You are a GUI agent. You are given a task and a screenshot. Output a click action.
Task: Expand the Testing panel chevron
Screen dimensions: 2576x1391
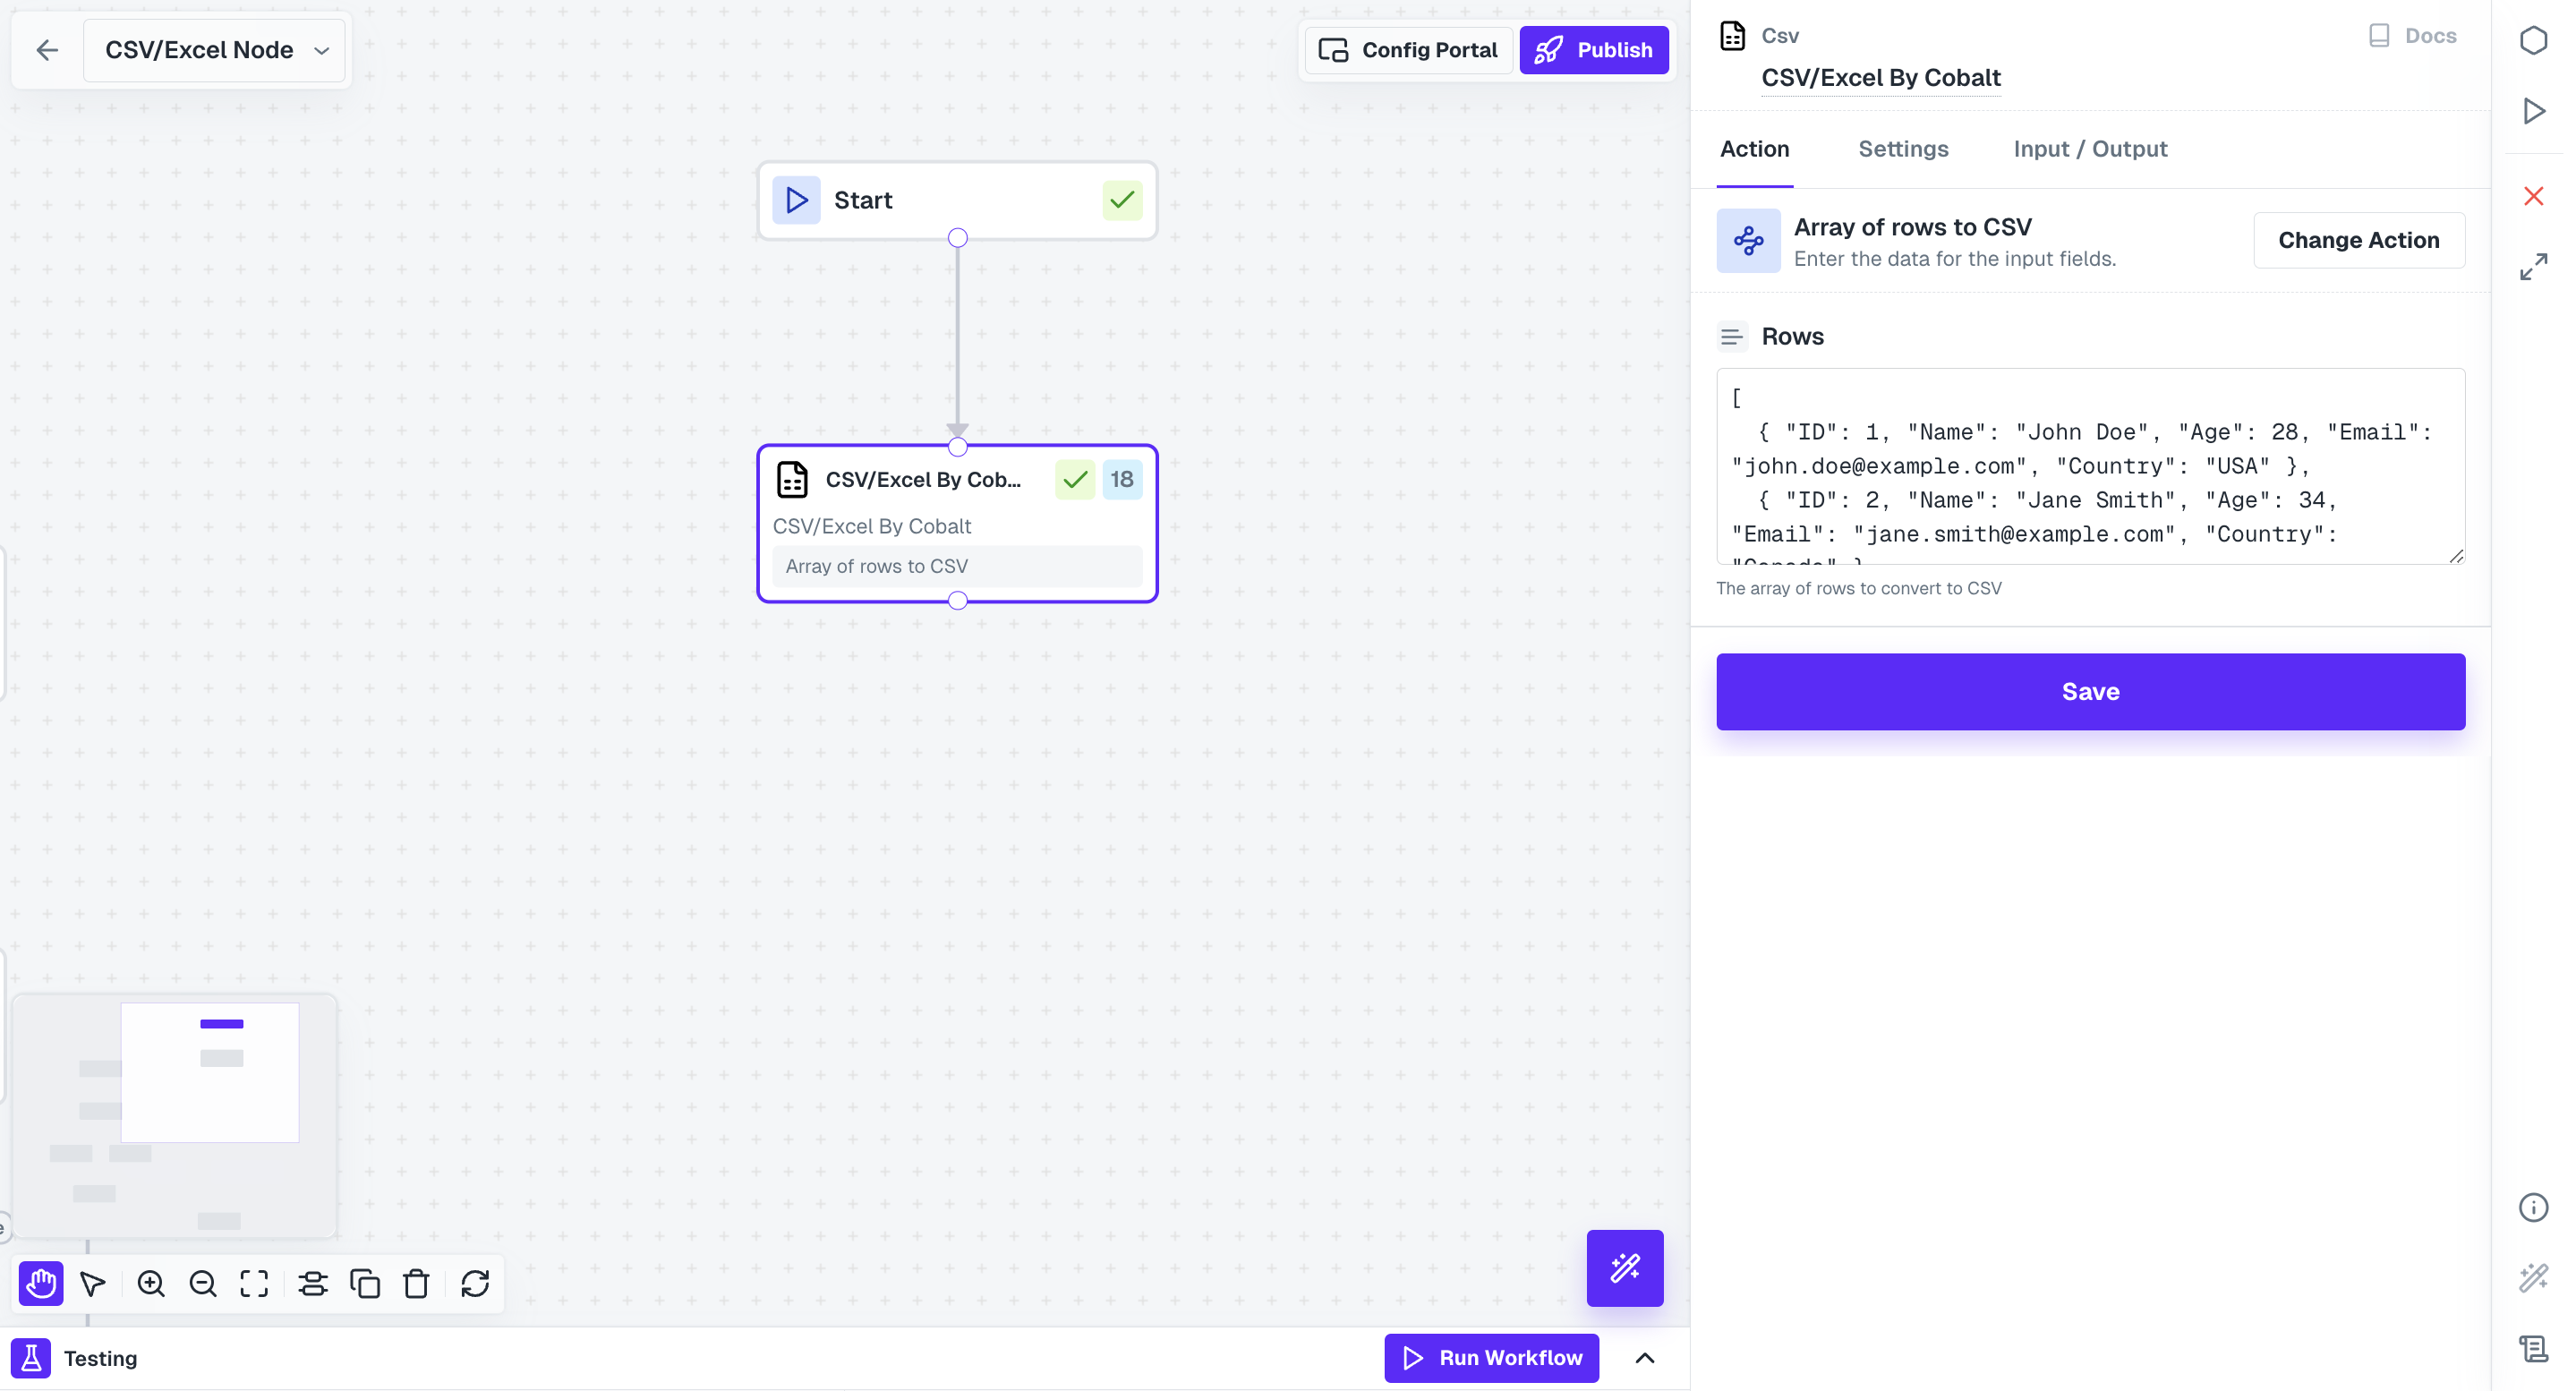pyautogui.click(x=1645, y=1358)
